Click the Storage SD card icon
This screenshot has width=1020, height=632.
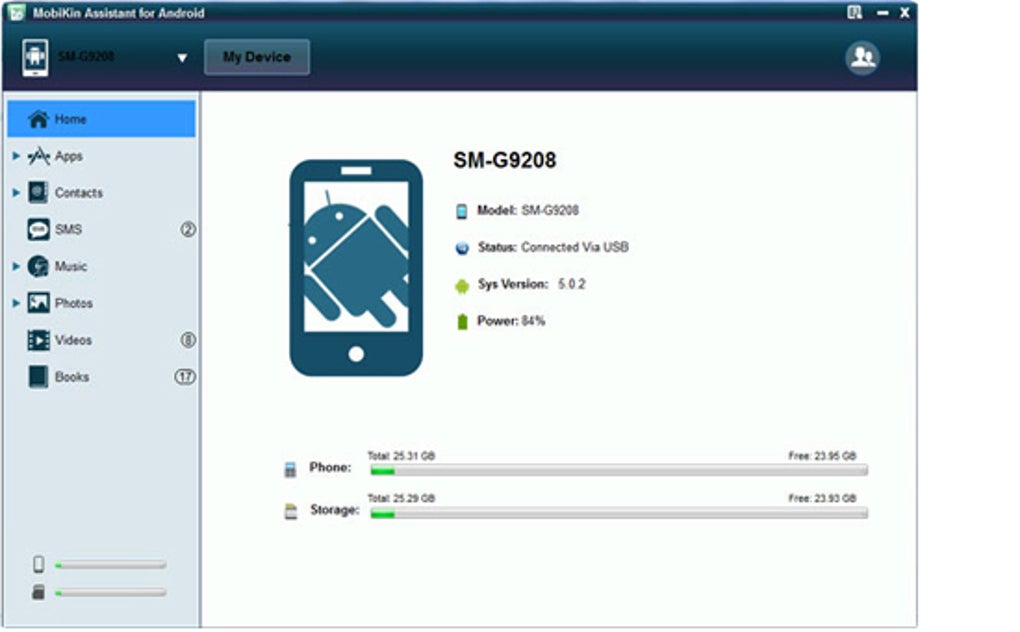click(291, 512)
